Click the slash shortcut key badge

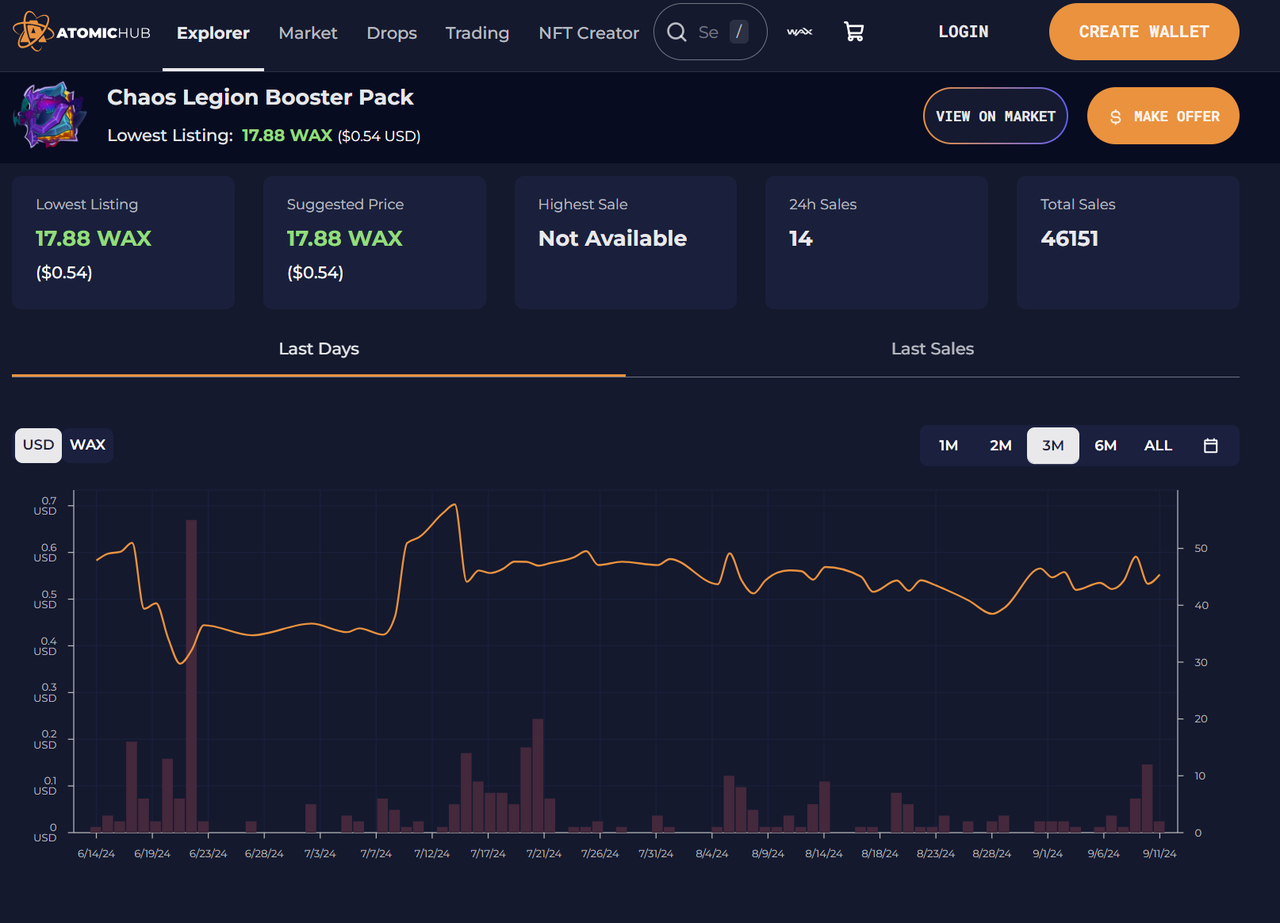coord(739,32)
